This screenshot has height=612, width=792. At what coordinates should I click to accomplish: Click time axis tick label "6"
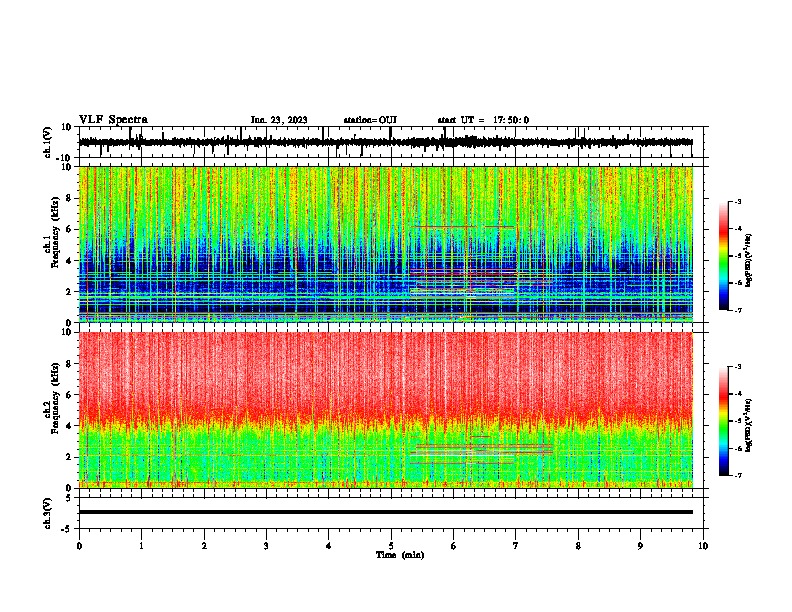click(454, 546)
